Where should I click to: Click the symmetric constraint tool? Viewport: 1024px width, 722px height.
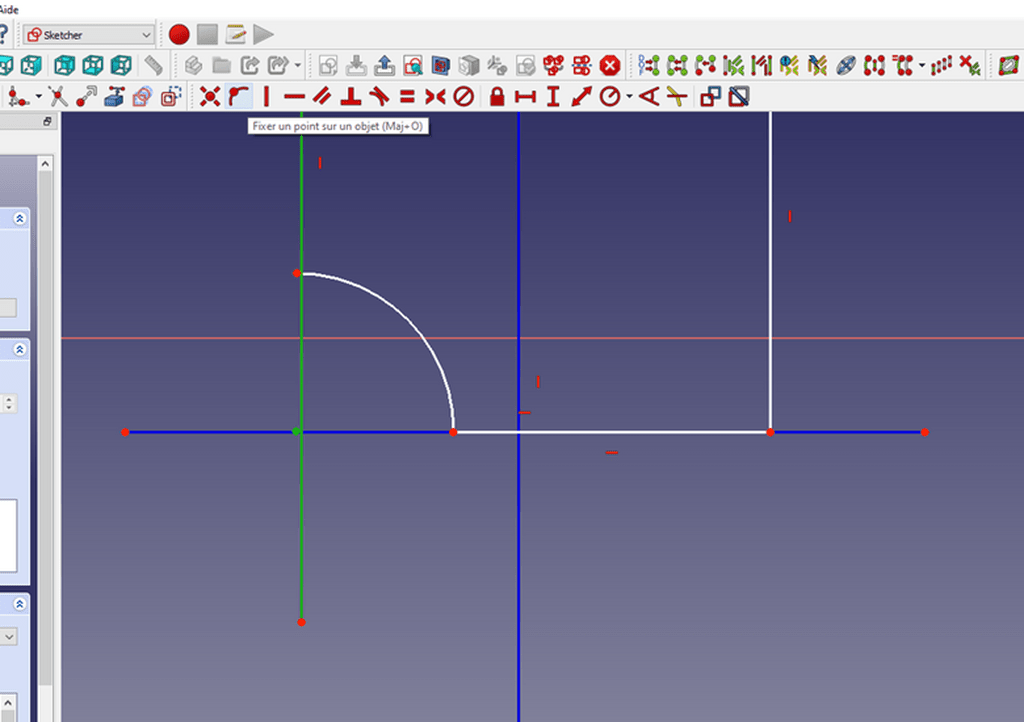435,96
